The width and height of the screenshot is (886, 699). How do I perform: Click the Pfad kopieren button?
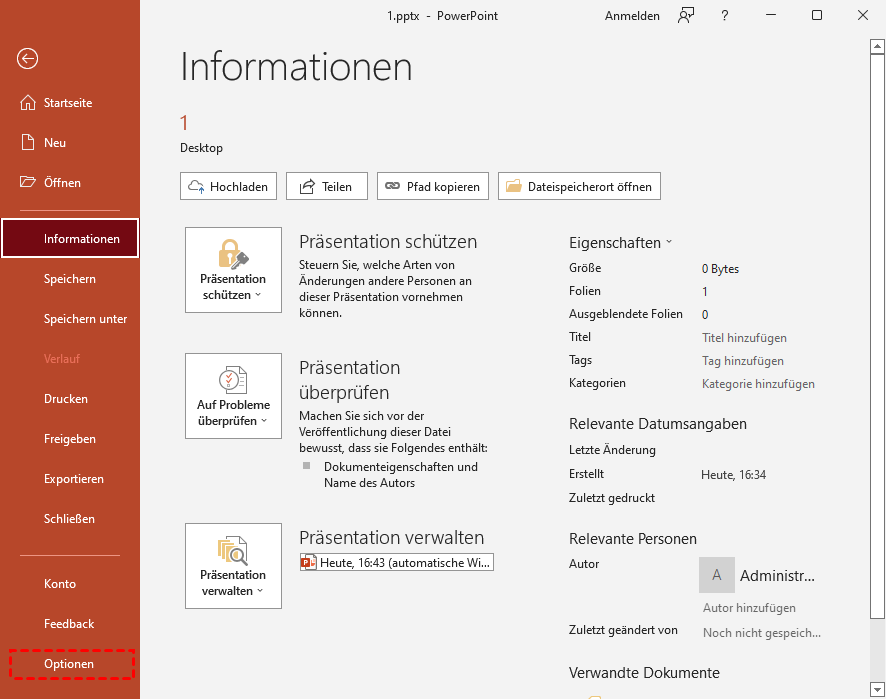tap(433, 186)
